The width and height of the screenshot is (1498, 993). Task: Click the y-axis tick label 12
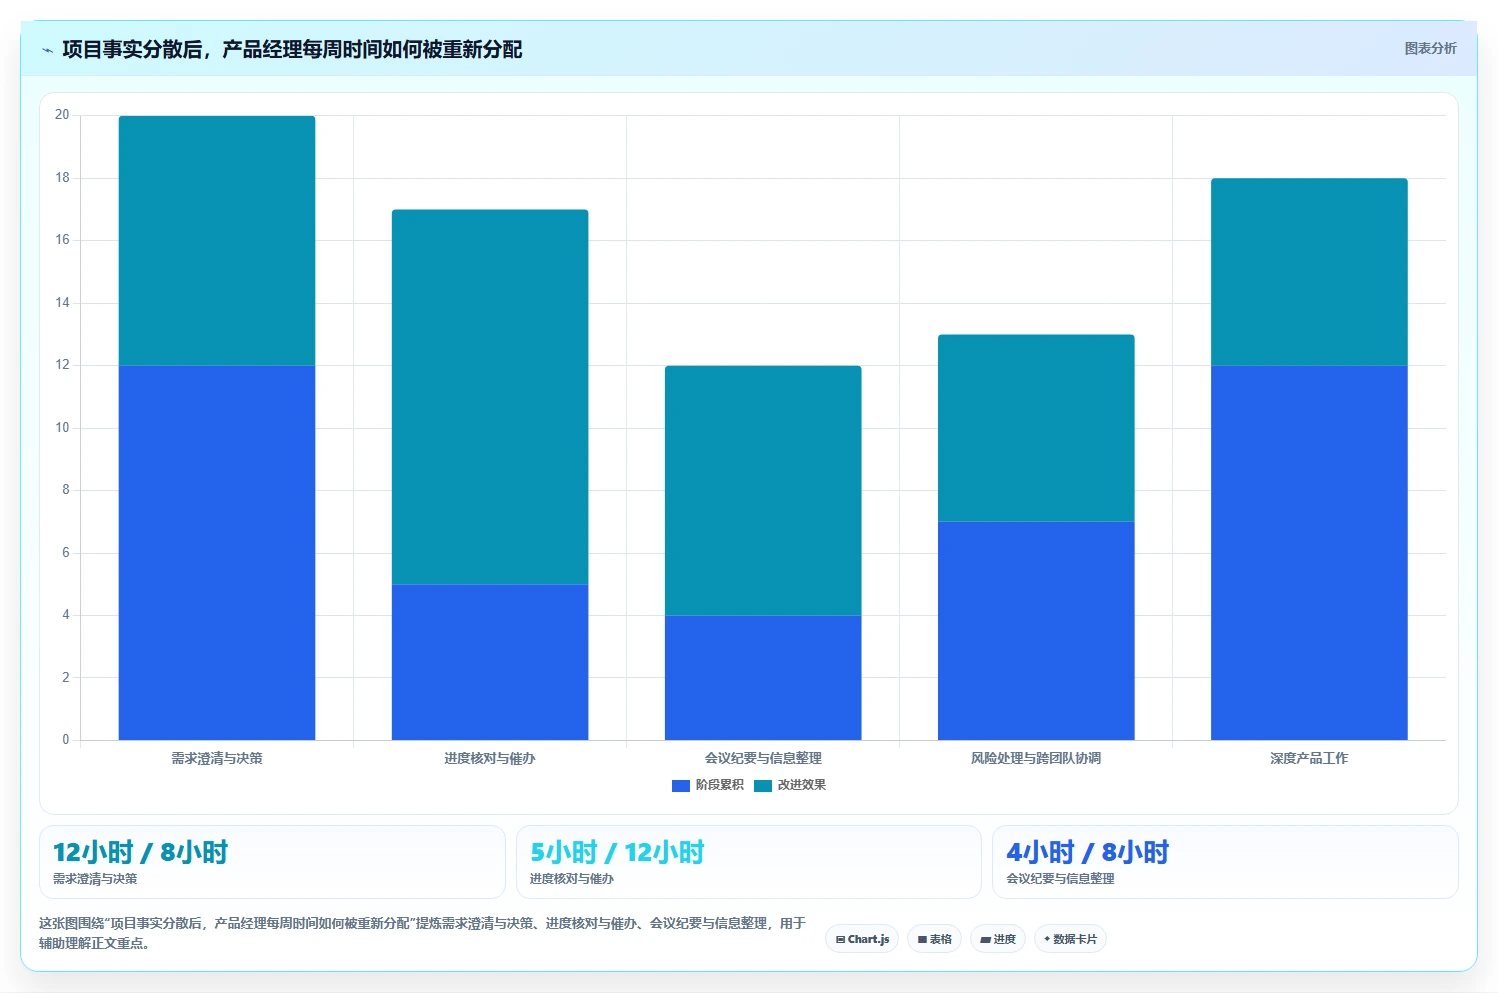[x=62, y=365]
